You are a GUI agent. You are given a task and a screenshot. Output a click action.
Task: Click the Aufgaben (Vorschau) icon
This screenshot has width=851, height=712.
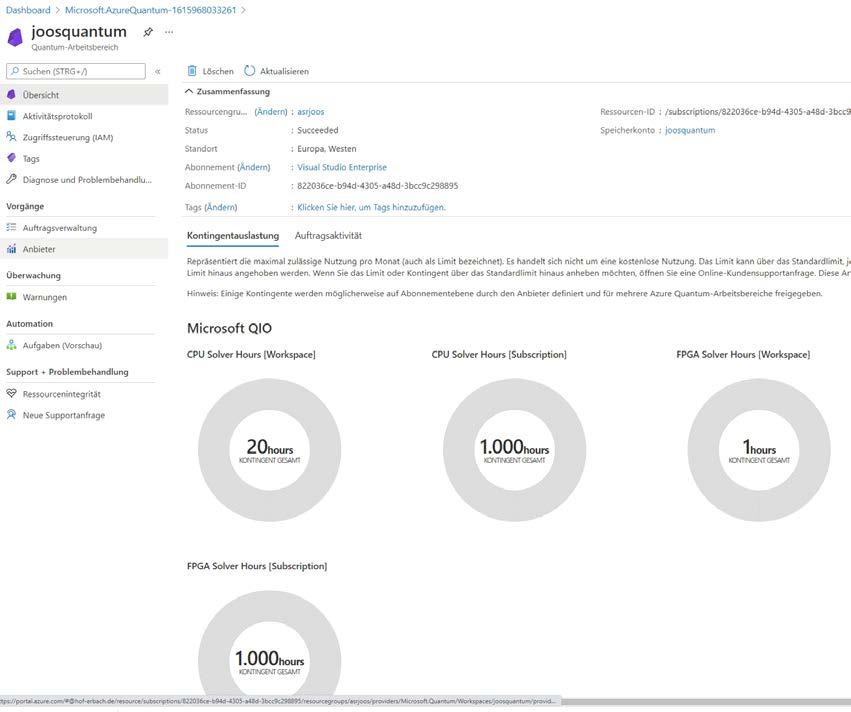click(x=11, y=345)
